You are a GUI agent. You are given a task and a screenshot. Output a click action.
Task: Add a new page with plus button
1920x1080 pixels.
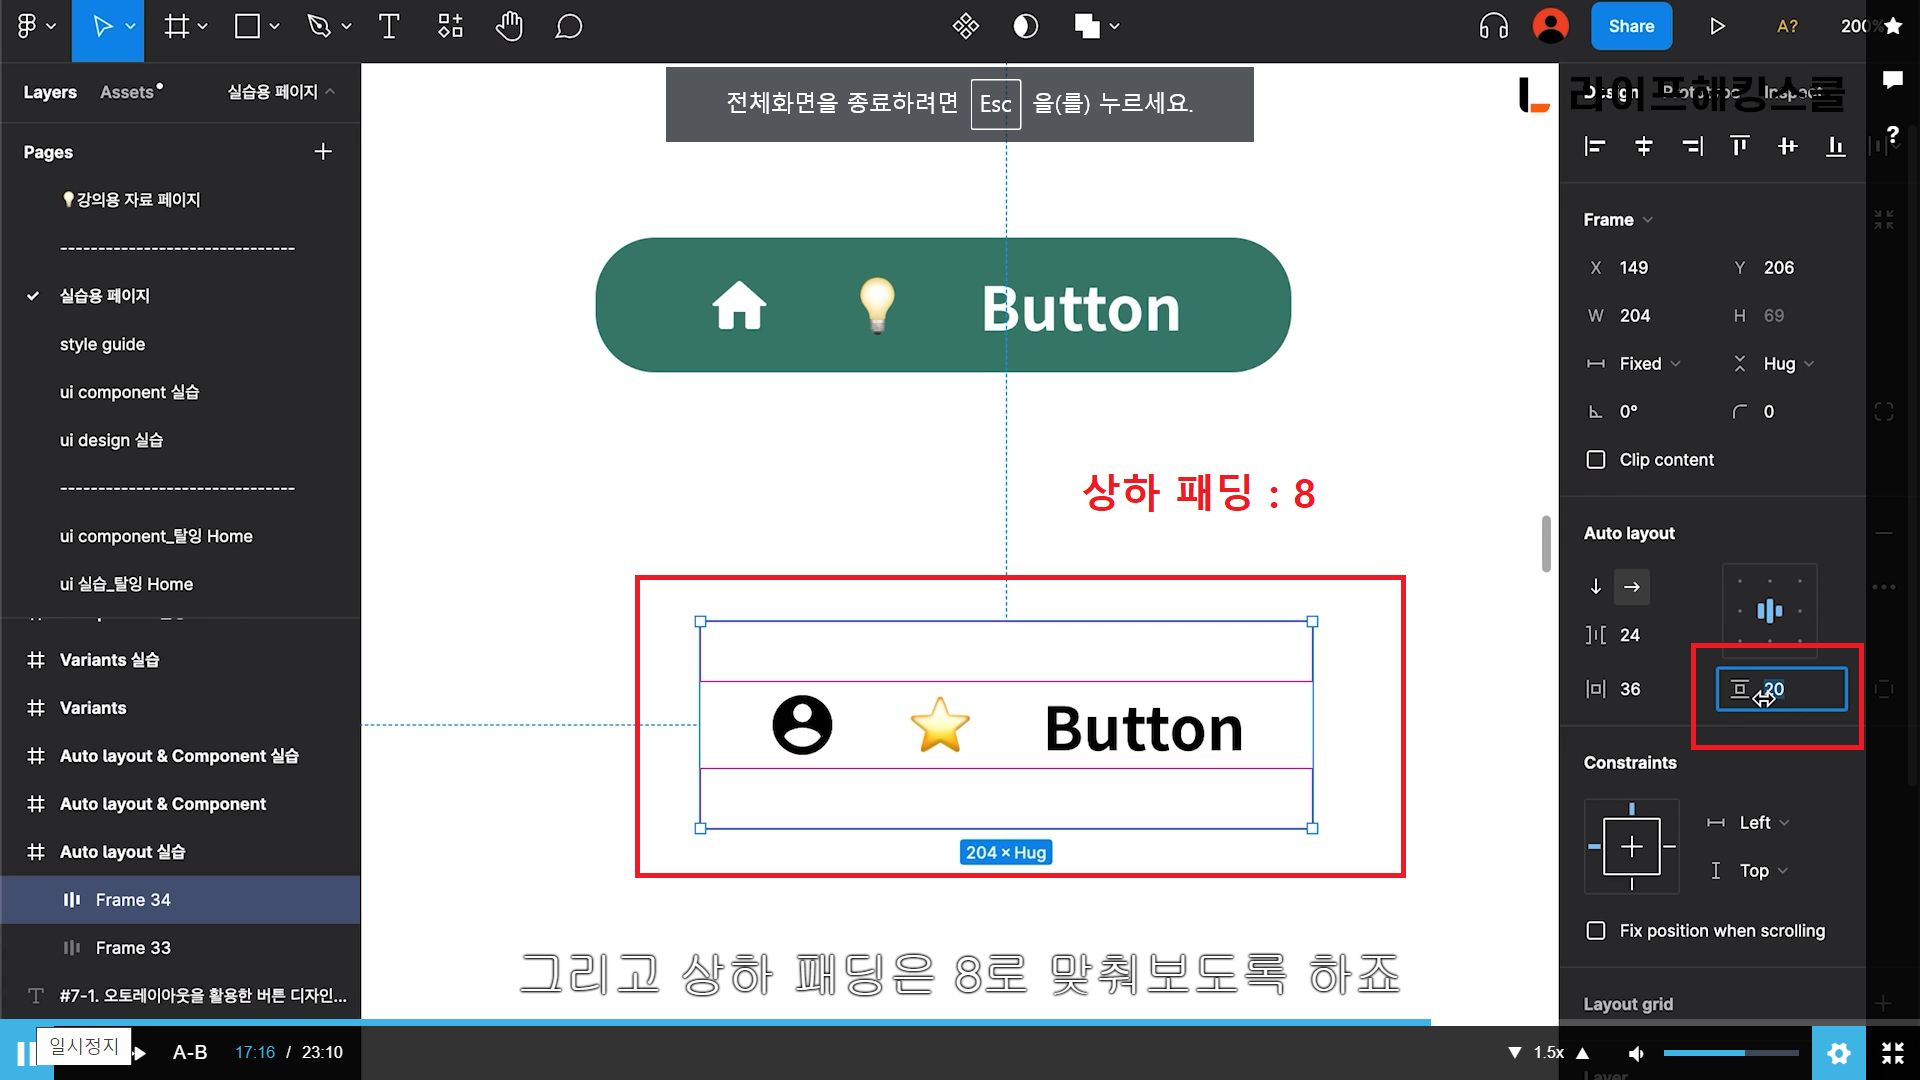pyautogui.click(x=323, y=152)
